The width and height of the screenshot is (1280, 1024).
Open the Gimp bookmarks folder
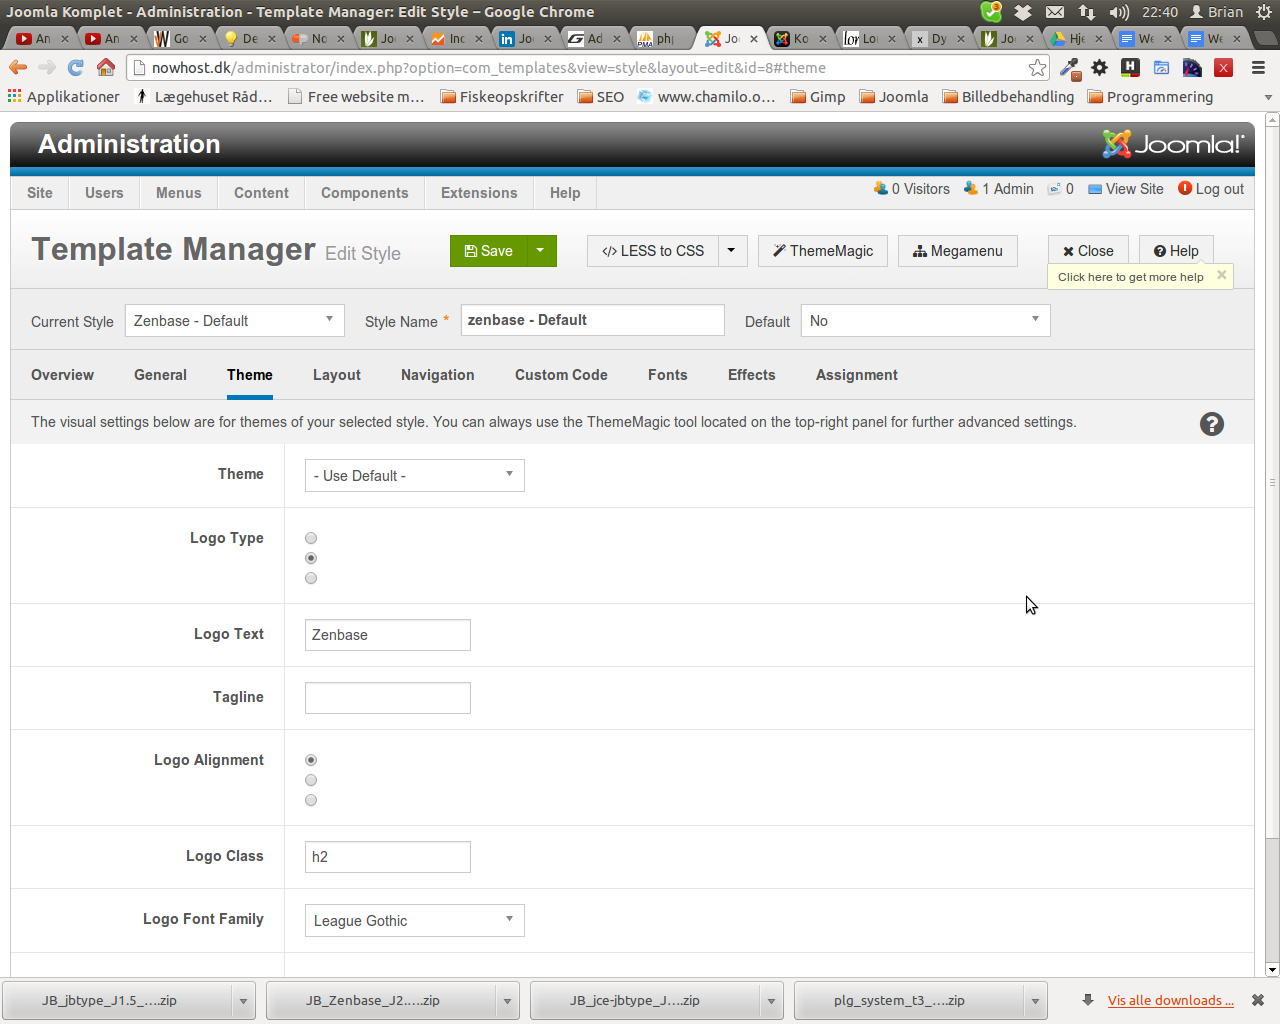tap(818, 97)
